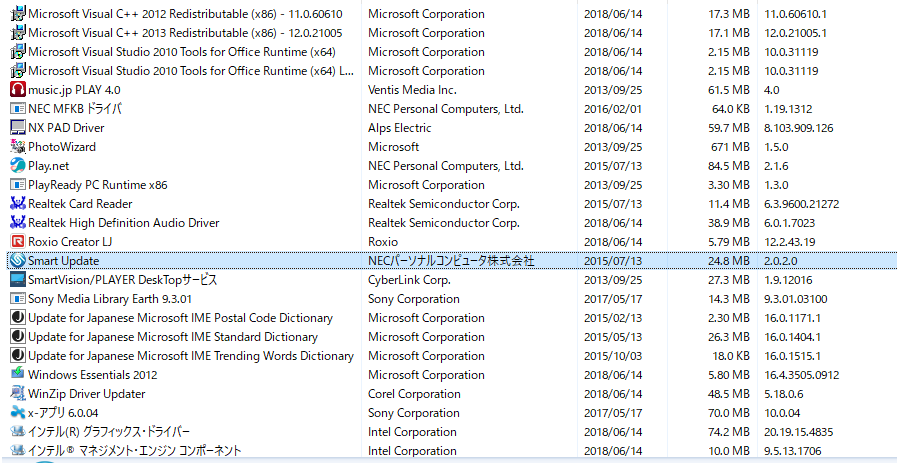Click the Office Runtime (x64) 10.0.31119 first row icon
897x463 pixels.
coord(18,52)
